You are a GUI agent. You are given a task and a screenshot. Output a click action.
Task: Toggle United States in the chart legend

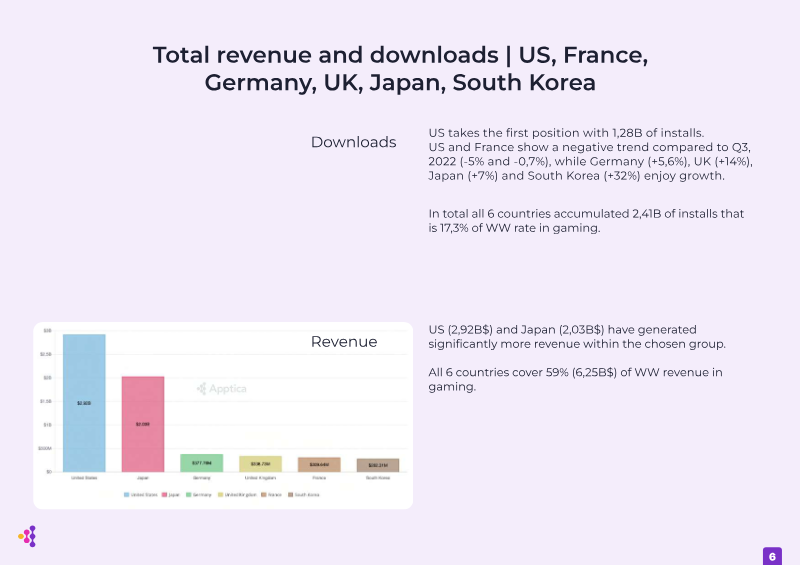pos(140,494)
